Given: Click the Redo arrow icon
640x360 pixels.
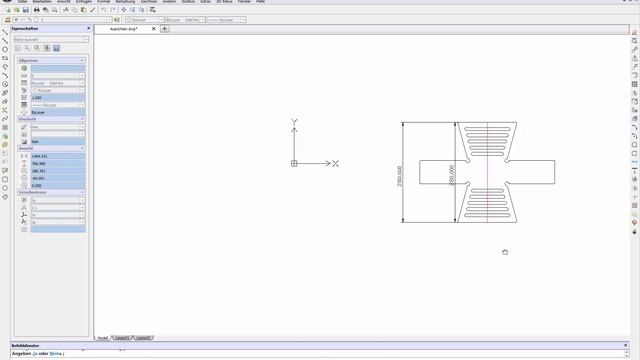Looking at the screenshot, I should coord(113,10).
